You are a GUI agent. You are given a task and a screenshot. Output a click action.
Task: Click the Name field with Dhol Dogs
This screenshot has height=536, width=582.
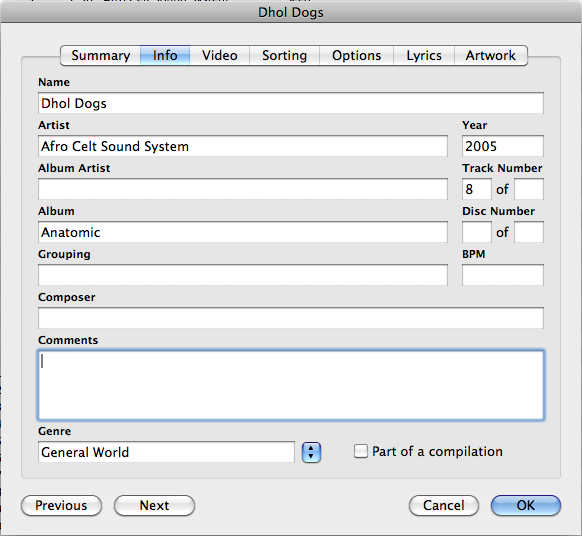291,103
